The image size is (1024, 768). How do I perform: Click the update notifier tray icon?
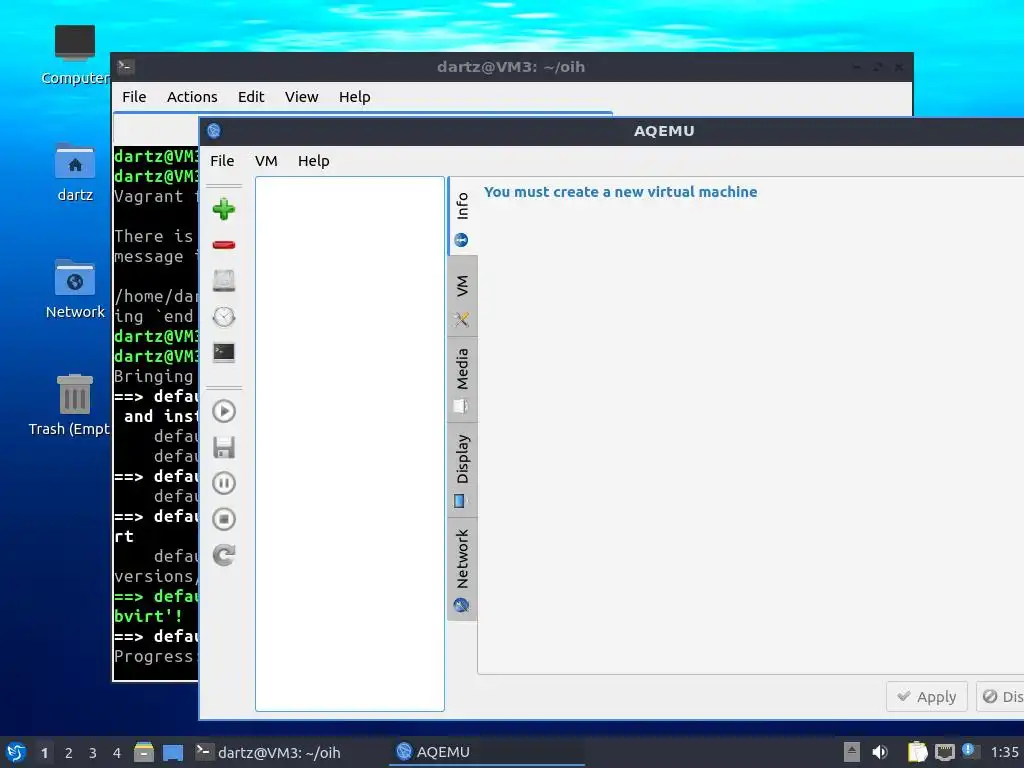click(x=969, y=751)
